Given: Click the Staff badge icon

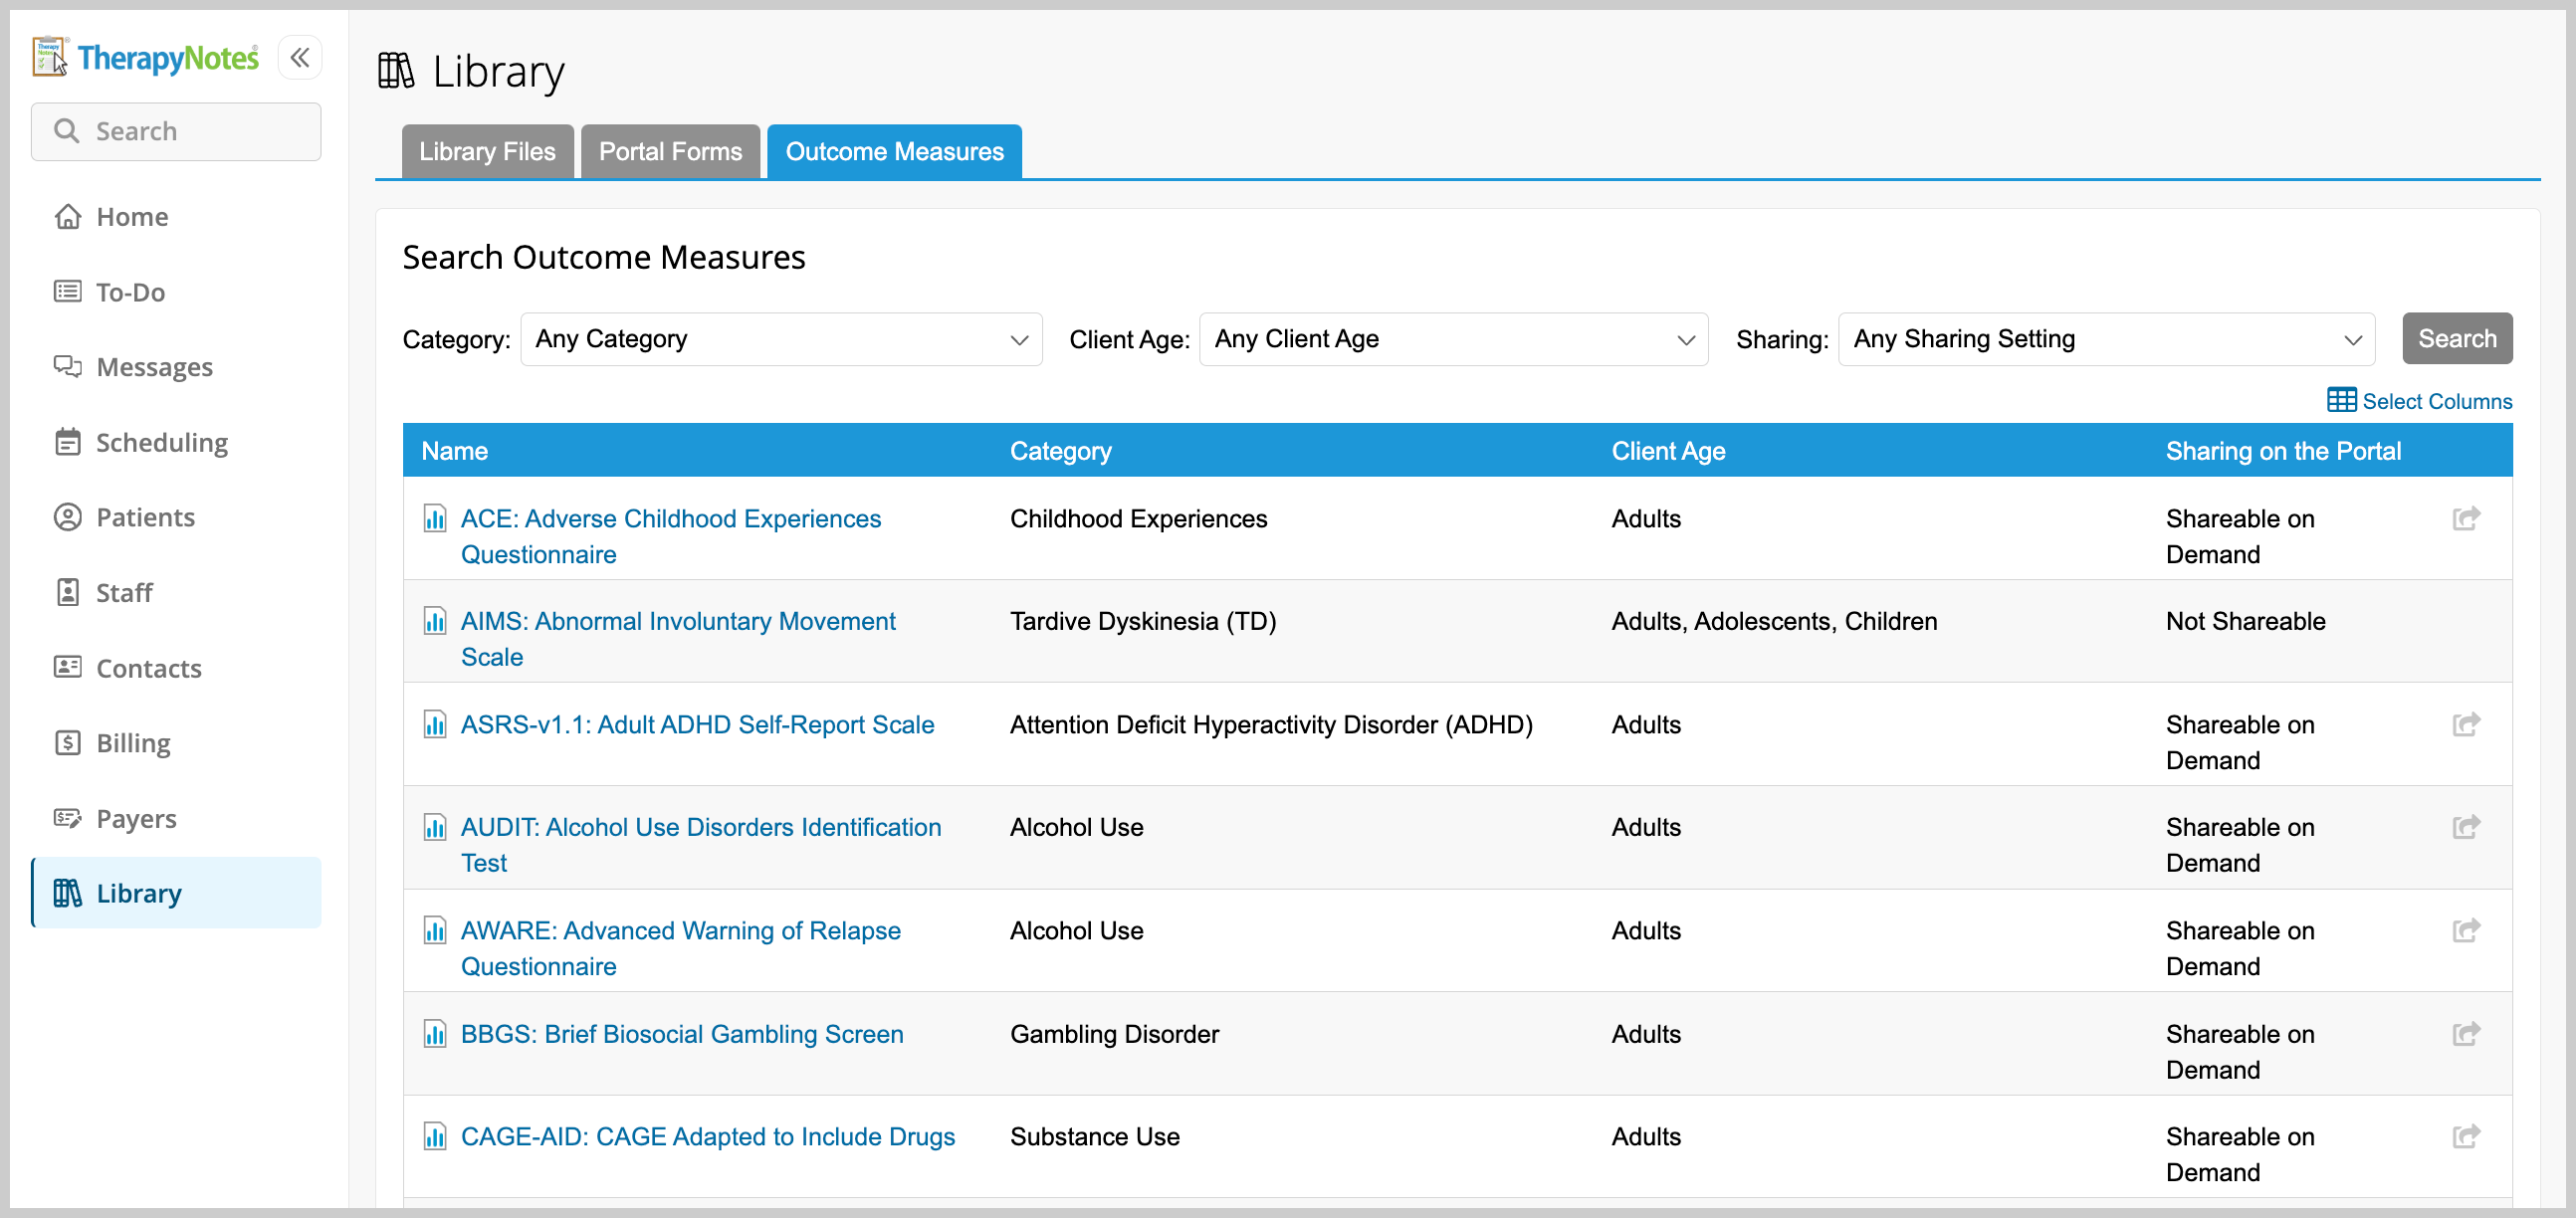Looking at the screenshot, I should tap(68, 592).
